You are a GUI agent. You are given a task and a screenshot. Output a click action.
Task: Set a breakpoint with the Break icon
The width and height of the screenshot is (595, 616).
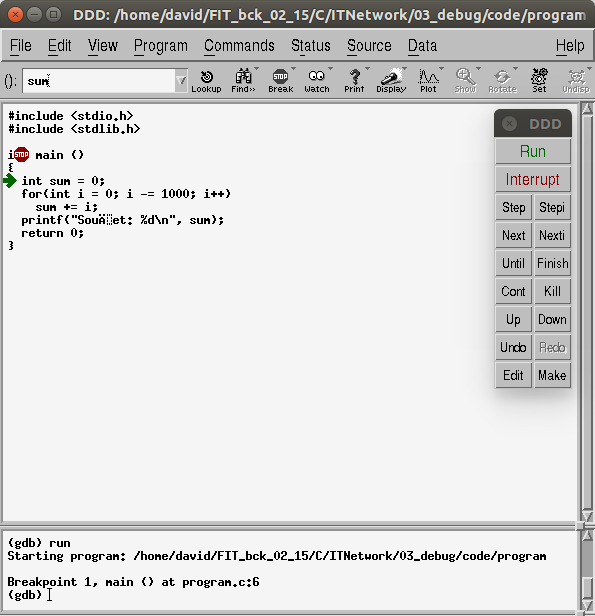[280, 81]
